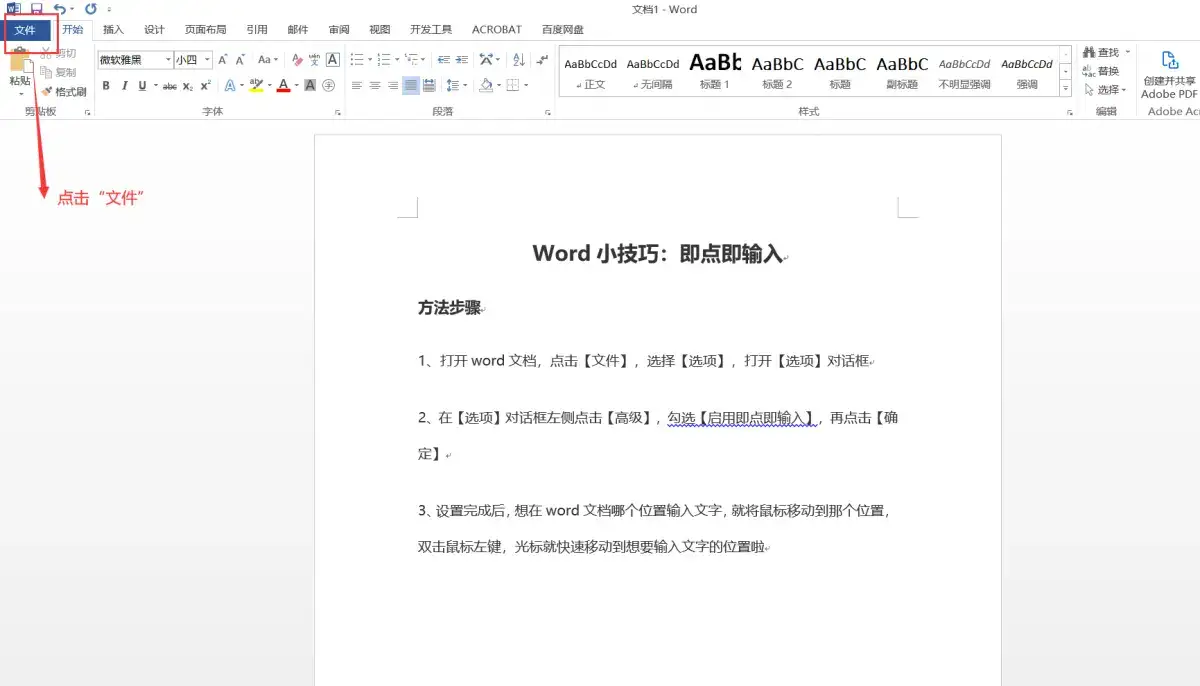Enable center text alignment

pyautogui.click(x=374, y=85)
